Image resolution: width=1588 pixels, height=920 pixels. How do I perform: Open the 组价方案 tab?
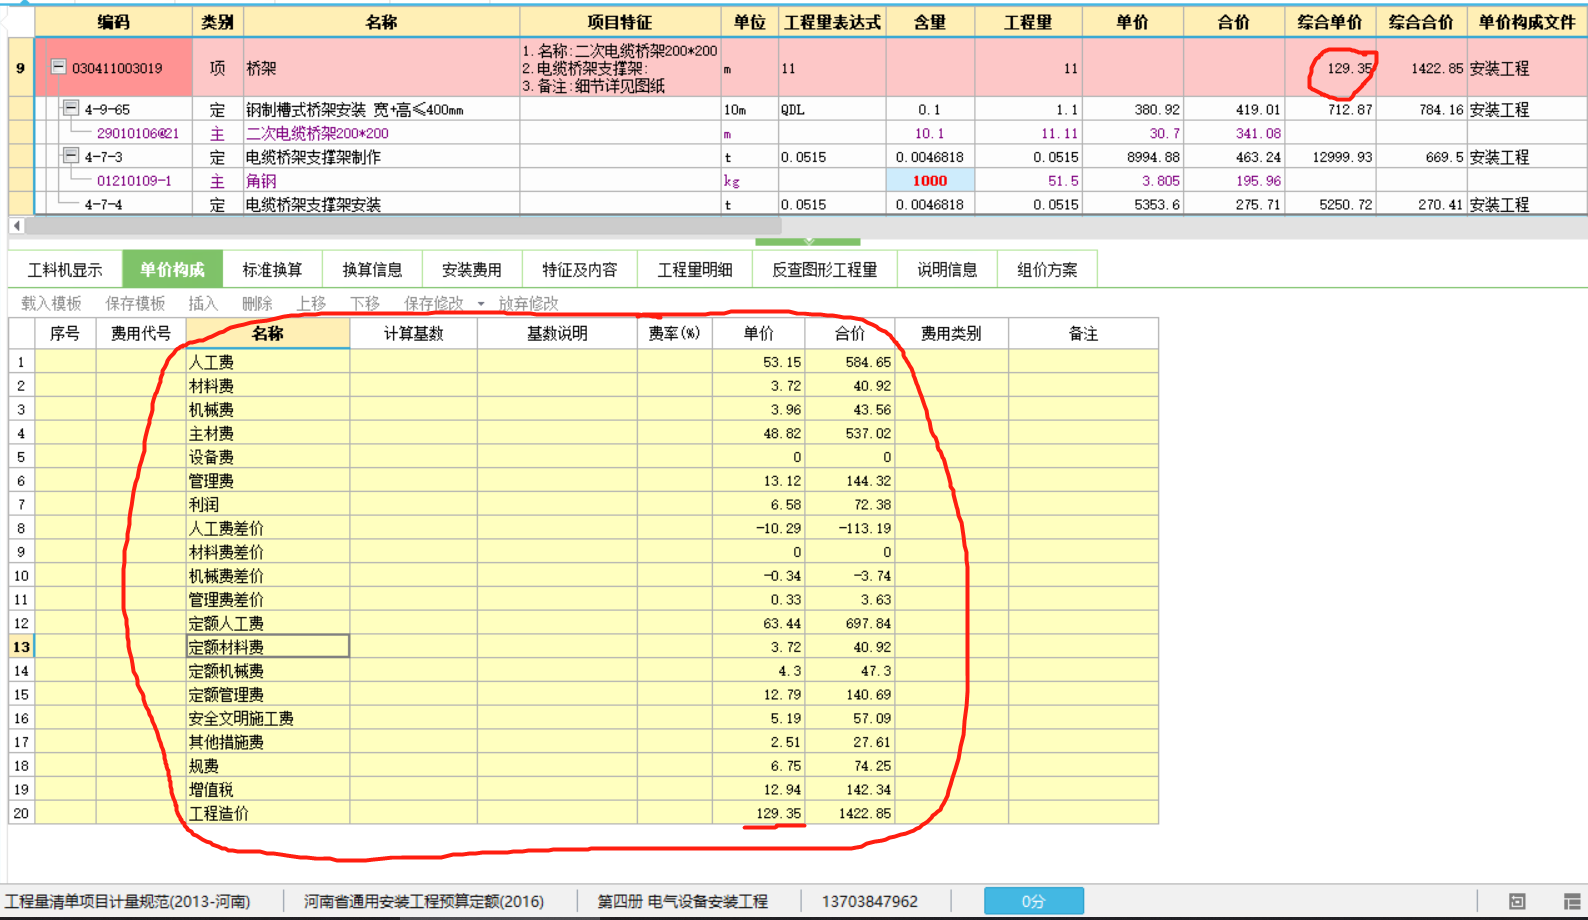(1047, 269)
